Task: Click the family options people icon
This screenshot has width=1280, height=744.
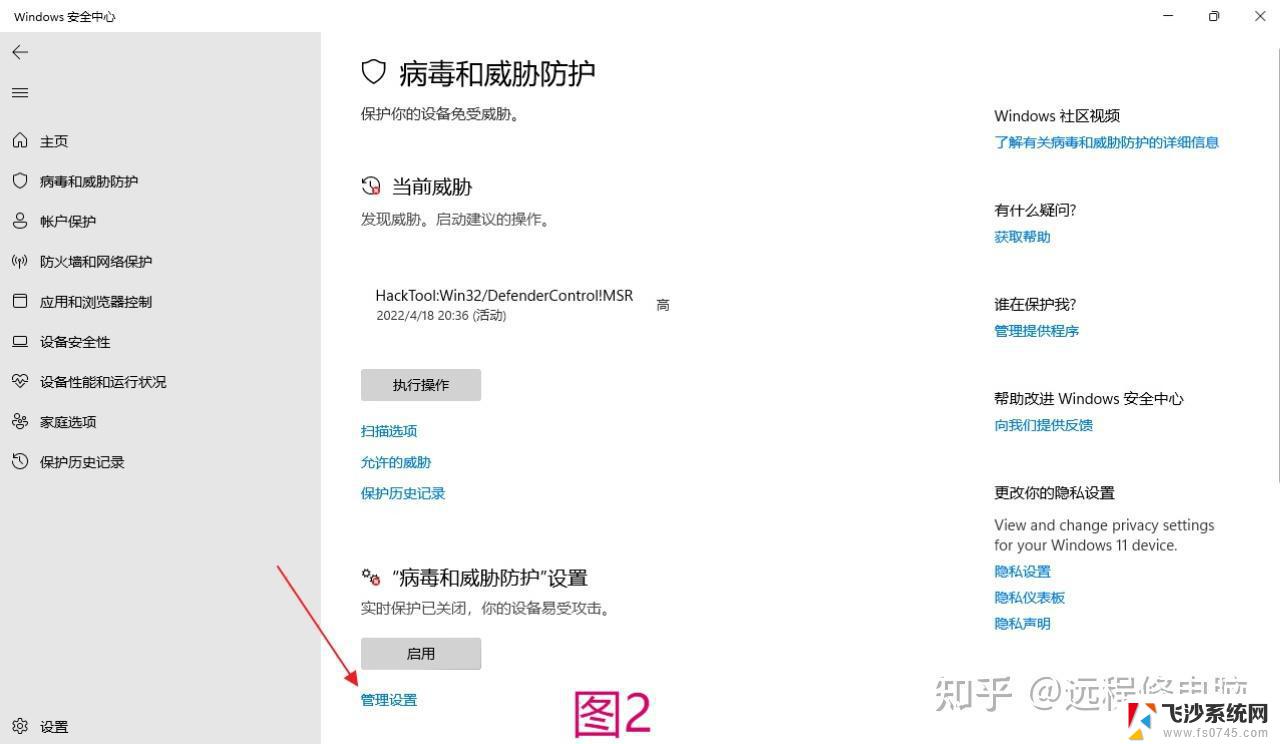Action: pyautogui.click(x=20, y=421)
